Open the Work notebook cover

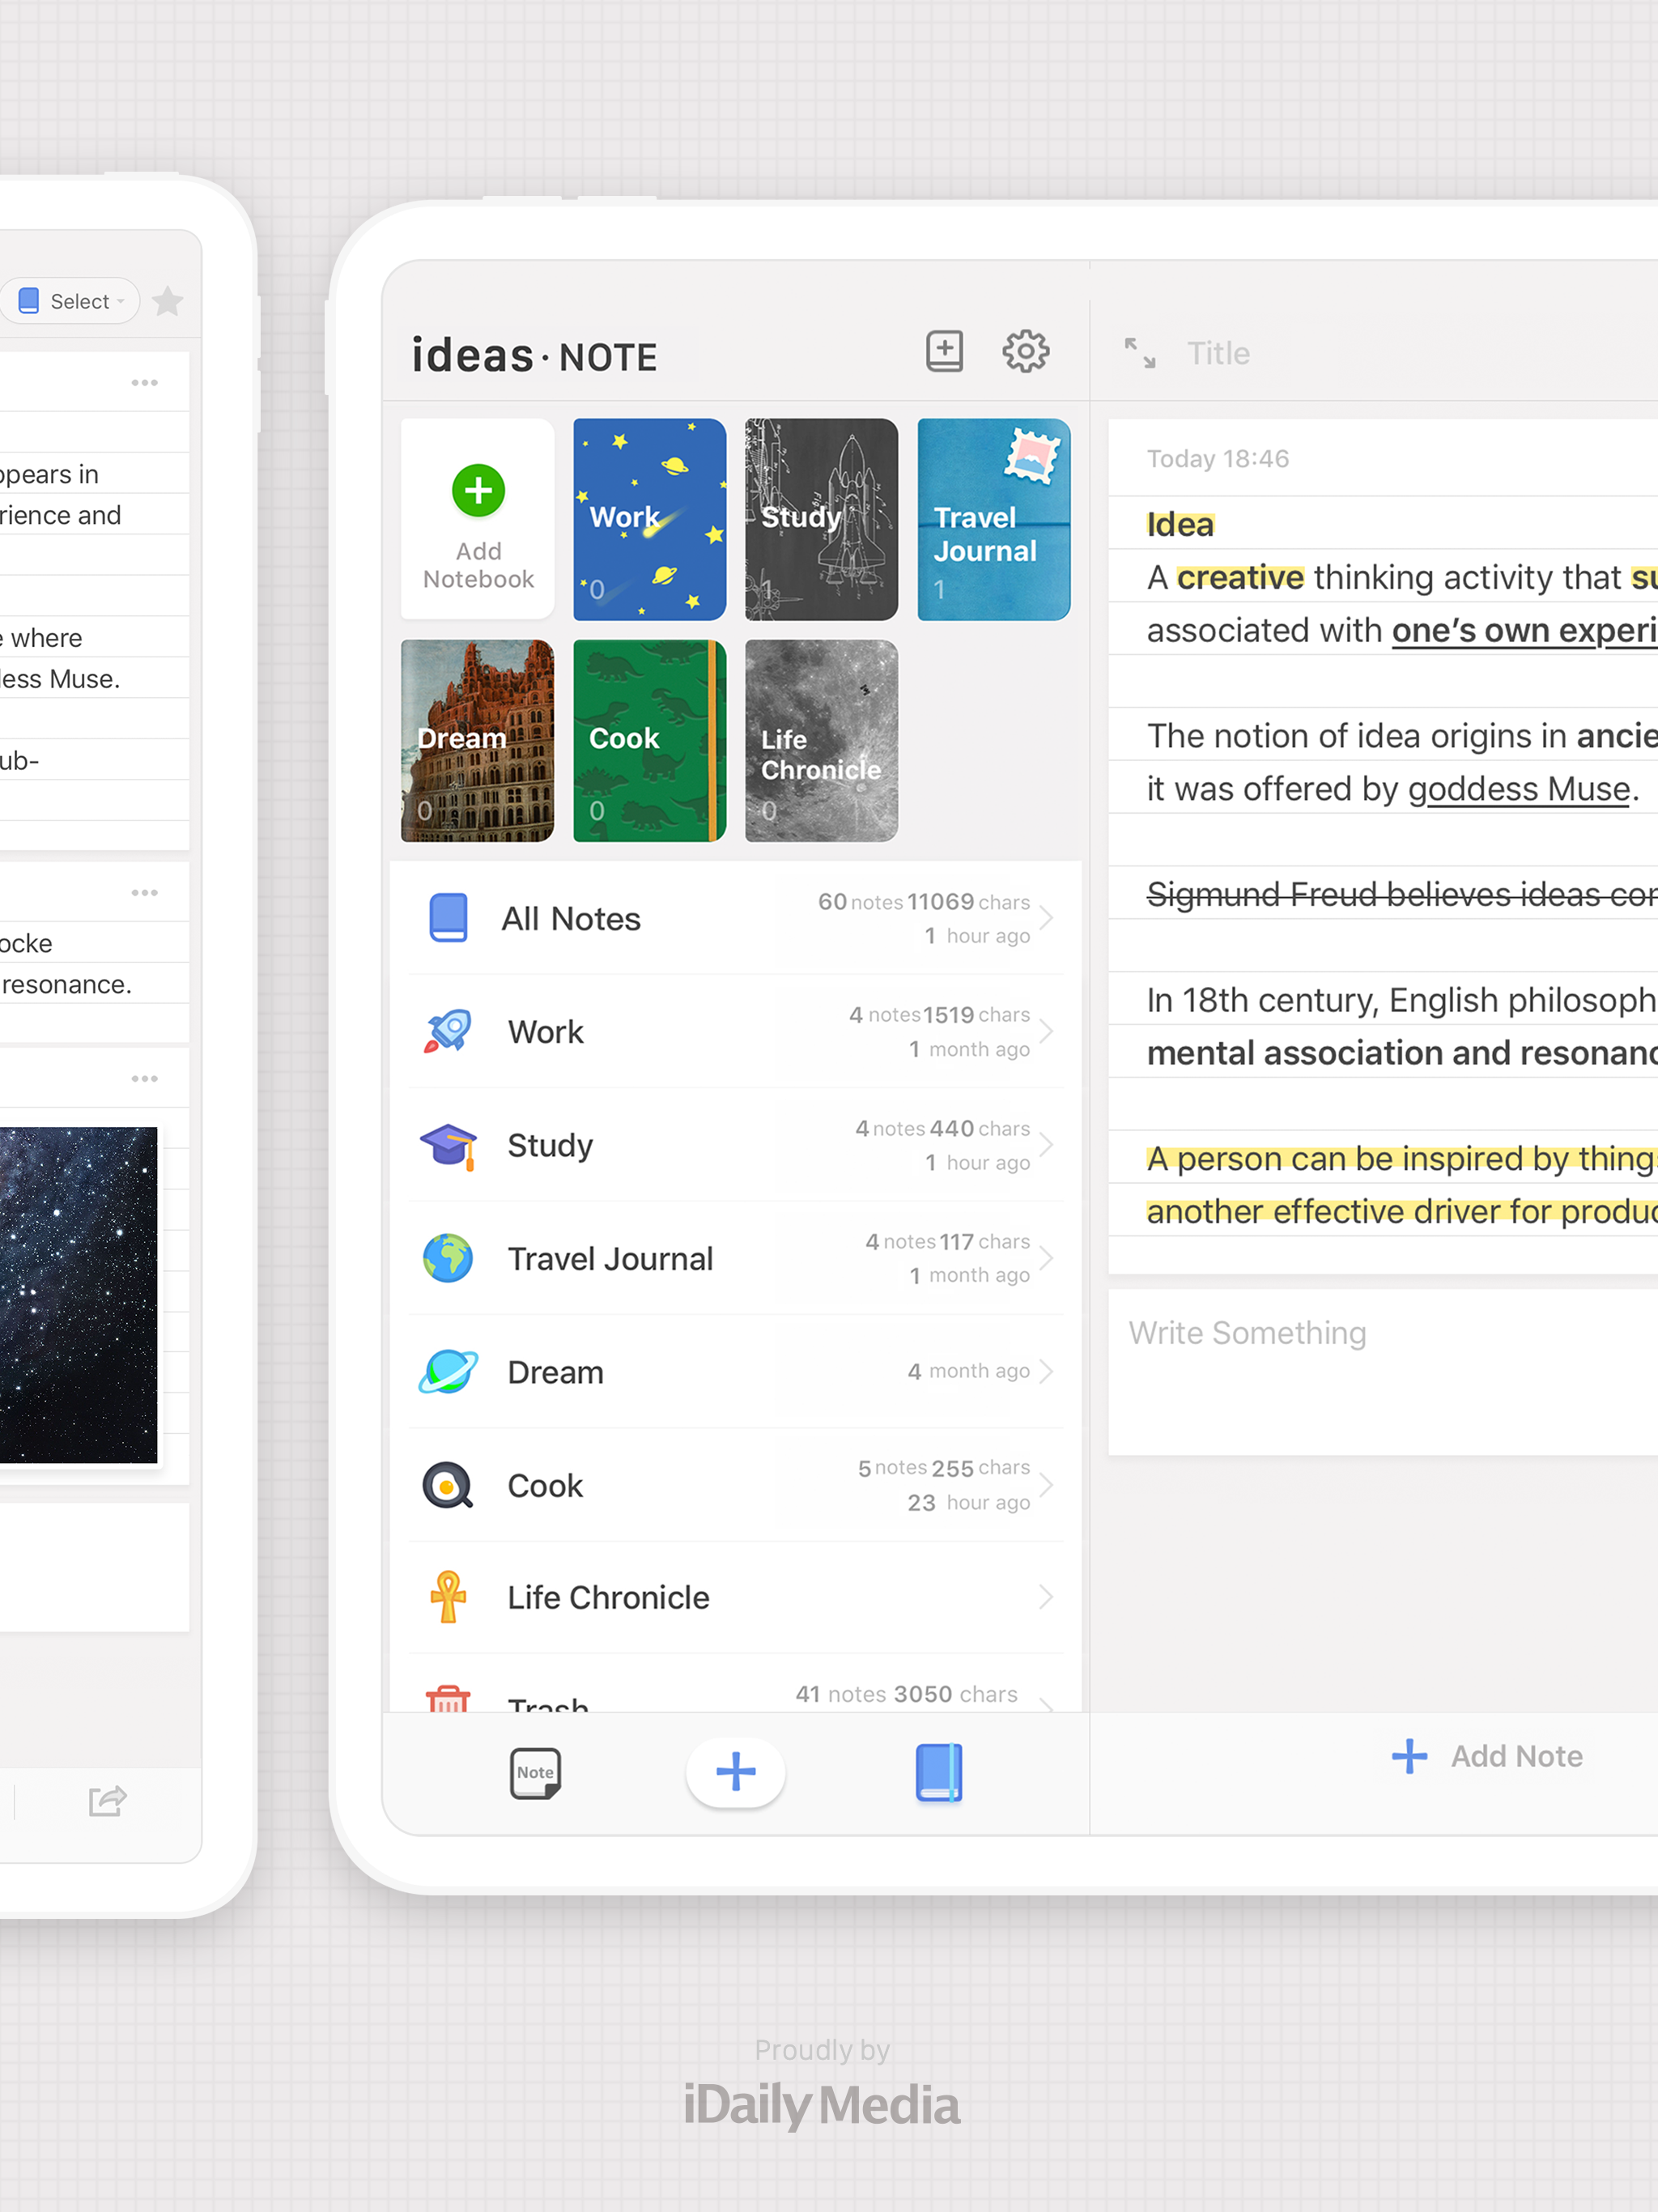649,519
